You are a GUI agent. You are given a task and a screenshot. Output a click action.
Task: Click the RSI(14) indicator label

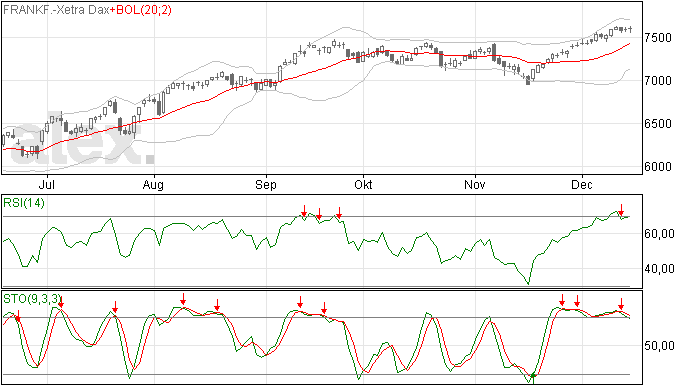(24, 203)
